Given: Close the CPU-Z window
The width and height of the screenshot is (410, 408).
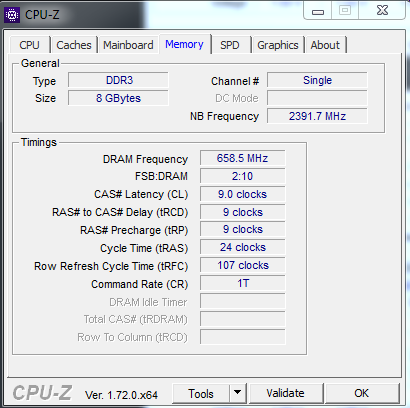Looking at the screenshot, I should (x=382, y=11).
